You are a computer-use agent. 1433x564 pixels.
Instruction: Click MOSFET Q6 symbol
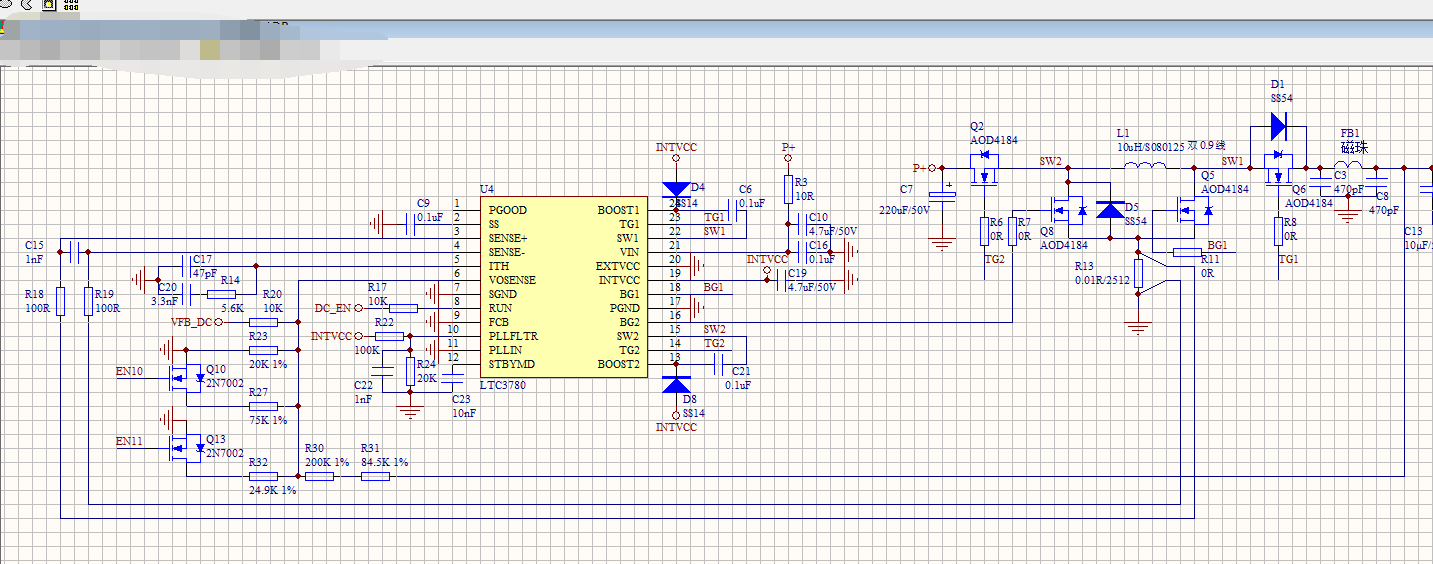coord(1278,170)
